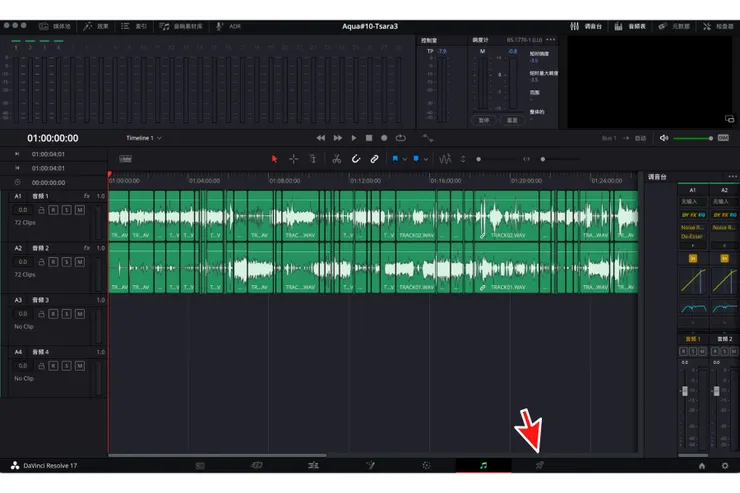Screen dimensions: 740x493
Task: Solo track A2 with S button
Action: point(67,261)
